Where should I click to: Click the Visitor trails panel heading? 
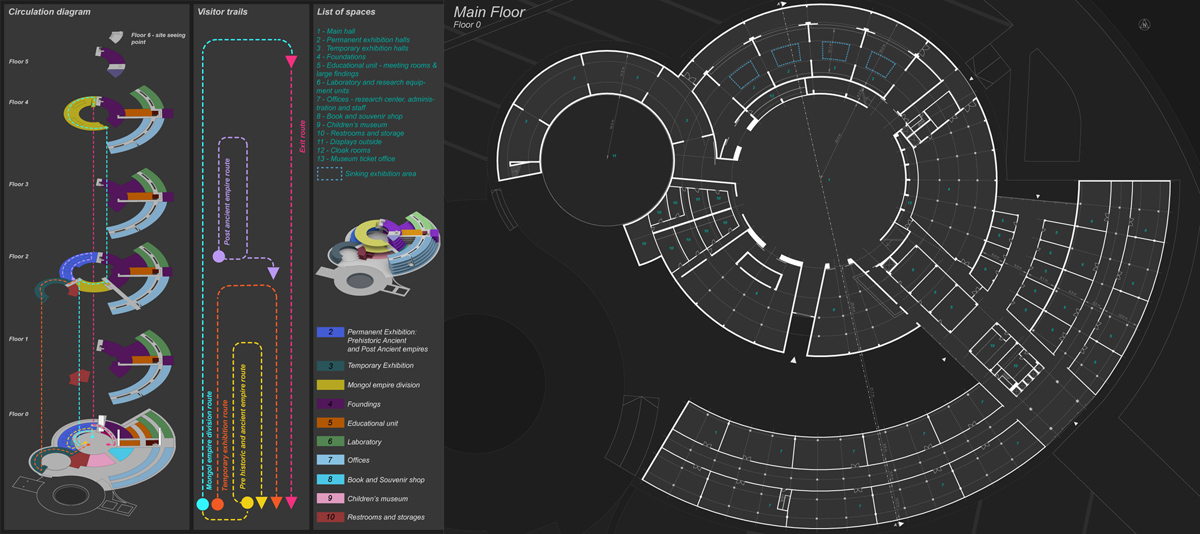(x=224, y=12)
